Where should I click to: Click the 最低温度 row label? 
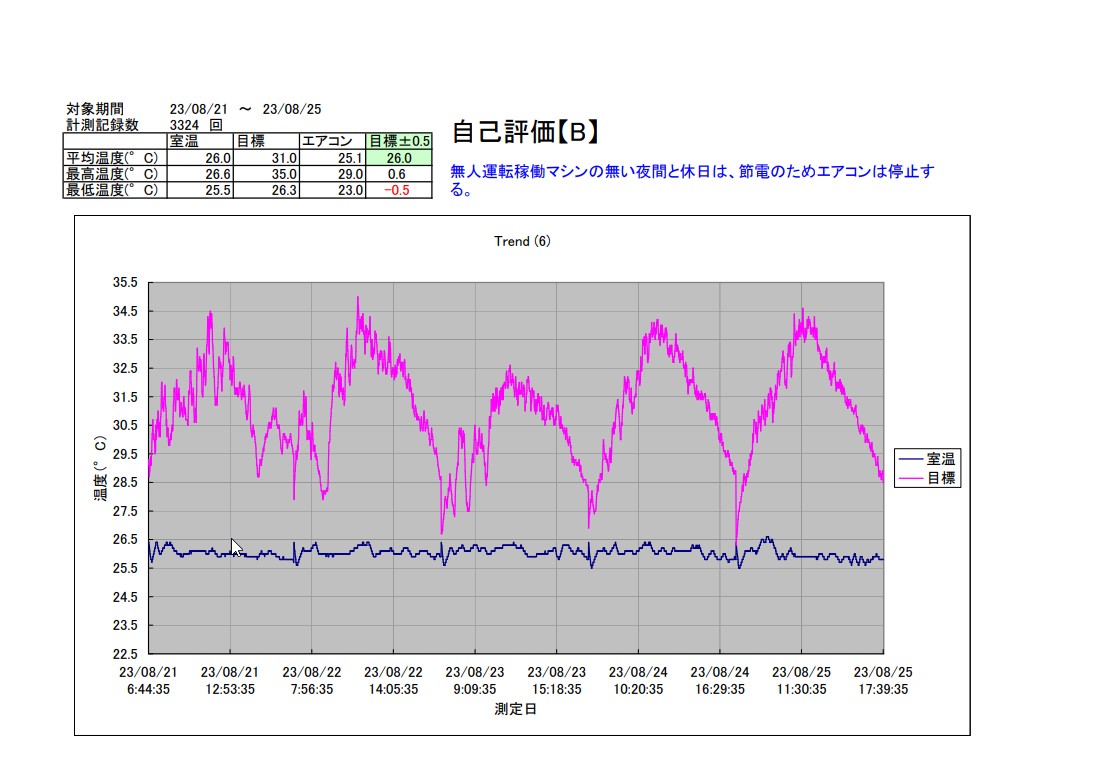(x=113, y=190)
